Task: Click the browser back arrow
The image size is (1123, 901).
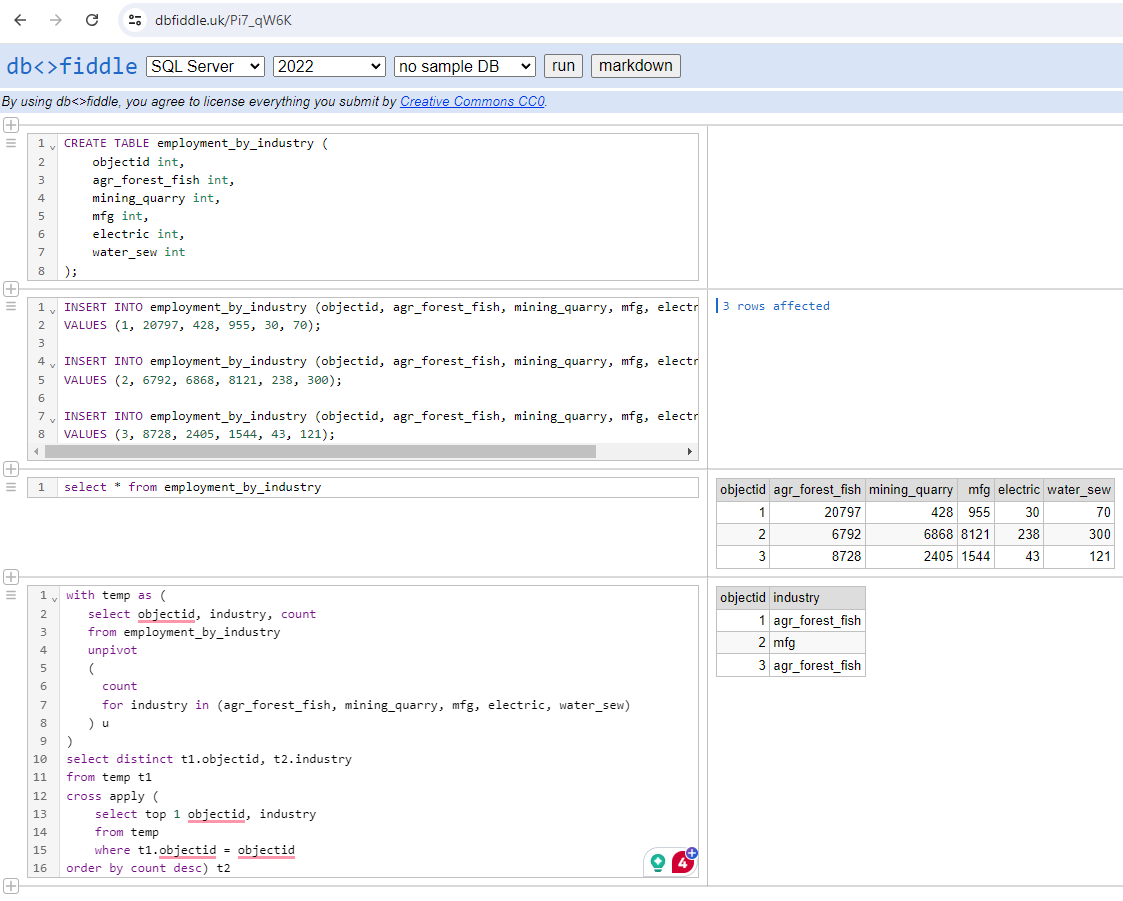Action: pos(20,19)
